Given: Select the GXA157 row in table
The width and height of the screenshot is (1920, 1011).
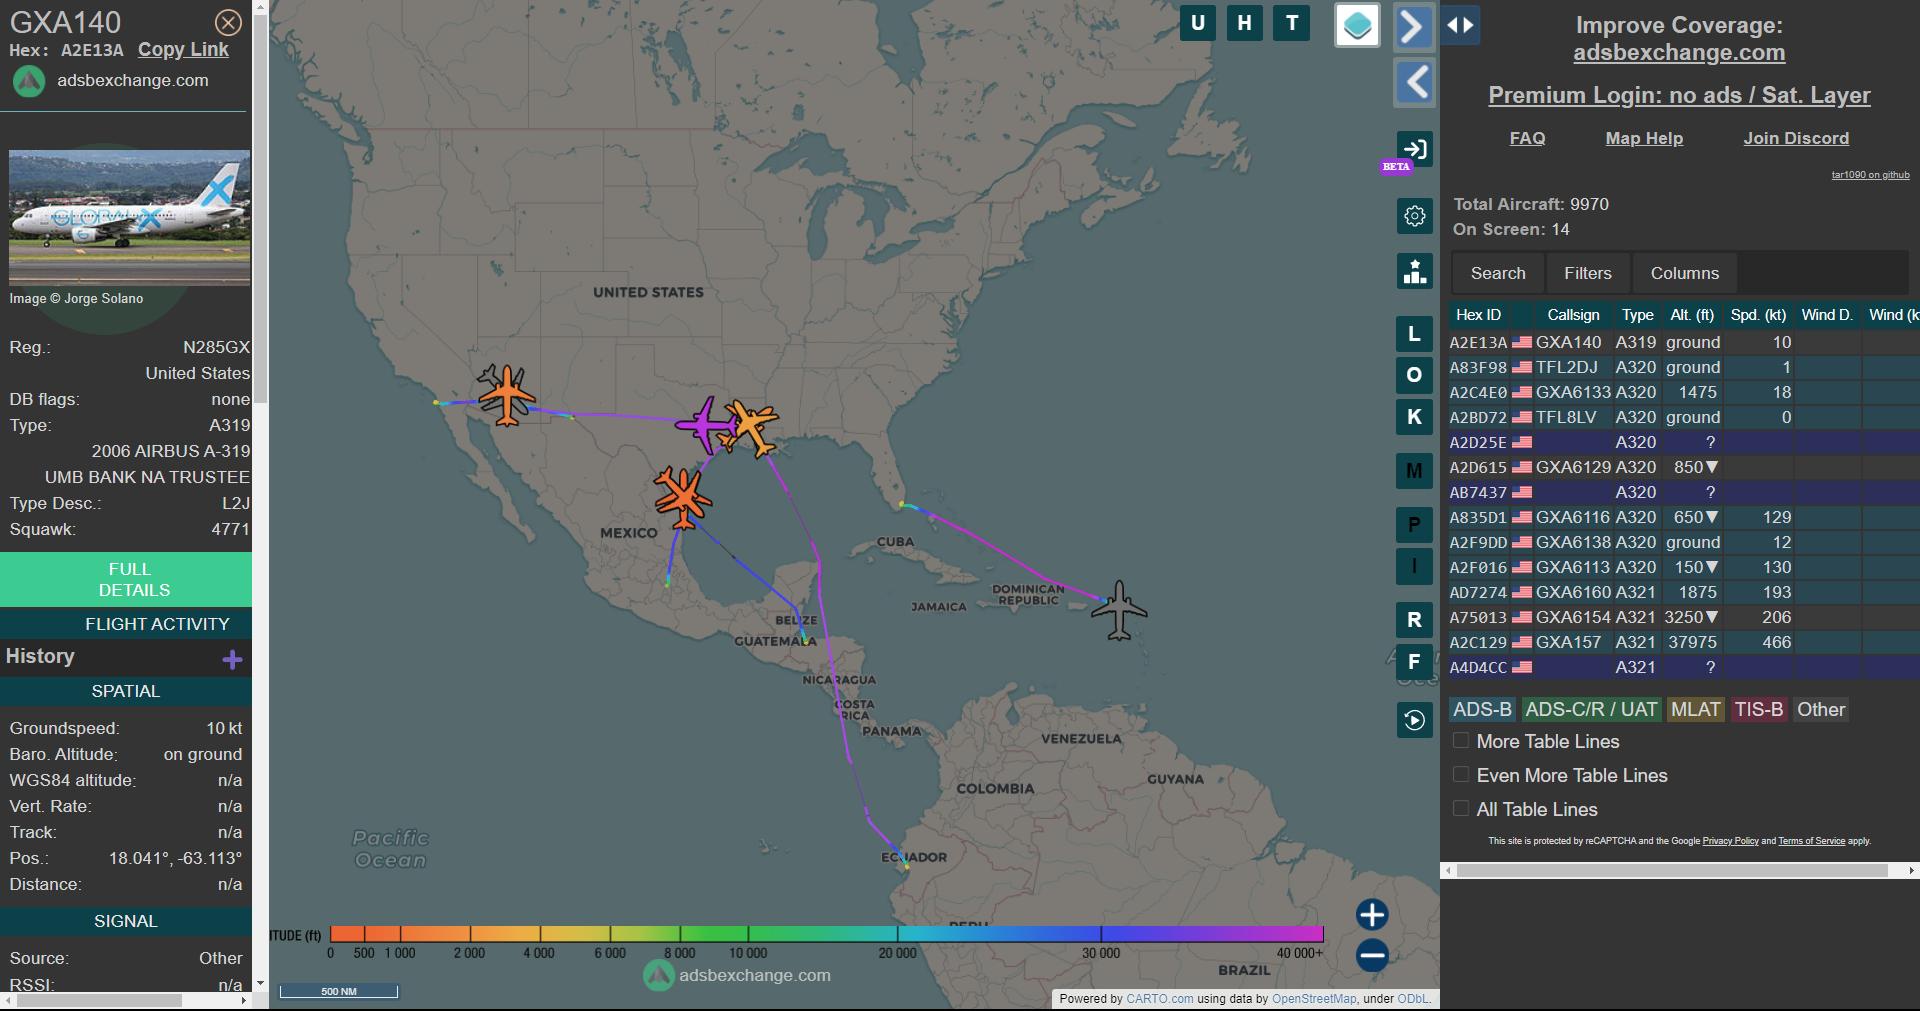Looking at the screenshot, I should click(x=1684, y=642).
